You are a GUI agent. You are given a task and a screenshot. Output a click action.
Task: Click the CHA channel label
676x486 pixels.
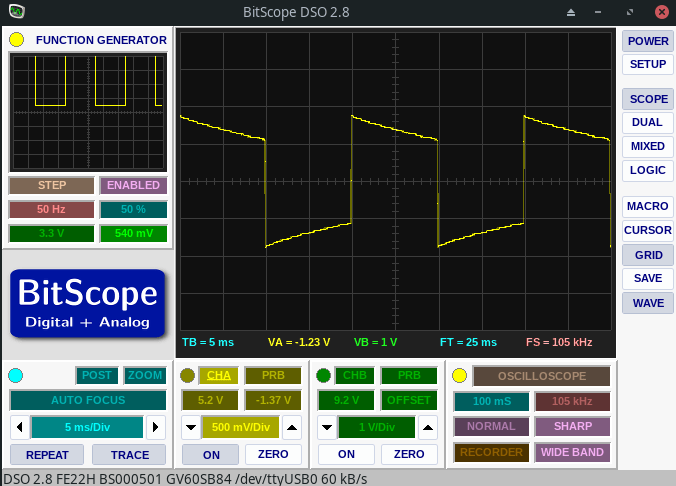coord(219,375)
